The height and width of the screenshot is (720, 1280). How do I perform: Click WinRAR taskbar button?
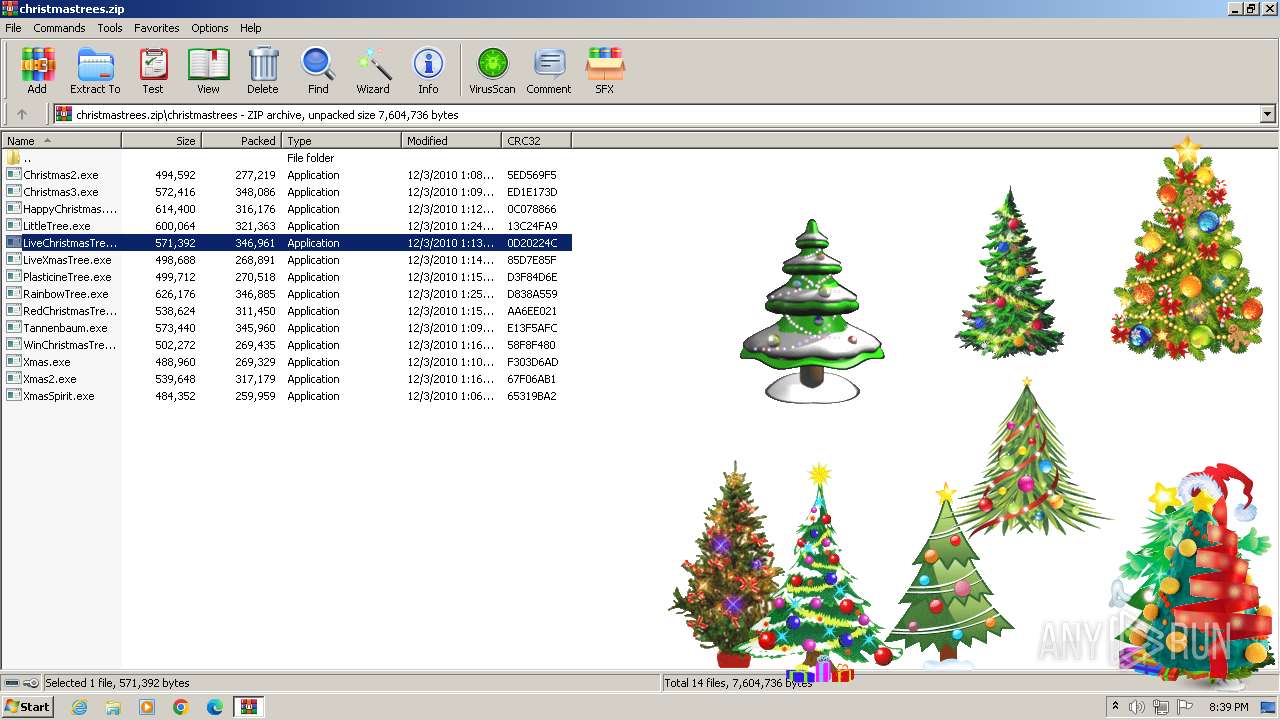point(248,707)
